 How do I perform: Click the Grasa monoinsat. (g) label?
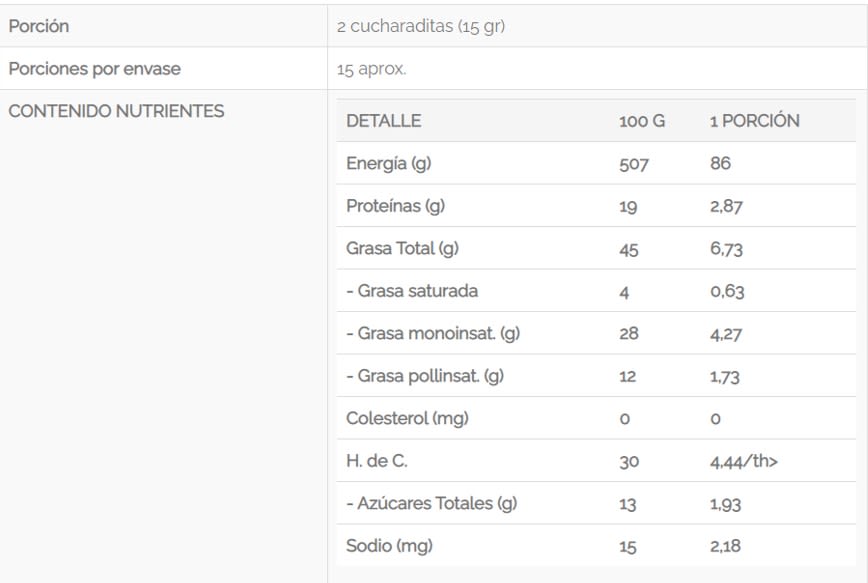coord(433,334)
